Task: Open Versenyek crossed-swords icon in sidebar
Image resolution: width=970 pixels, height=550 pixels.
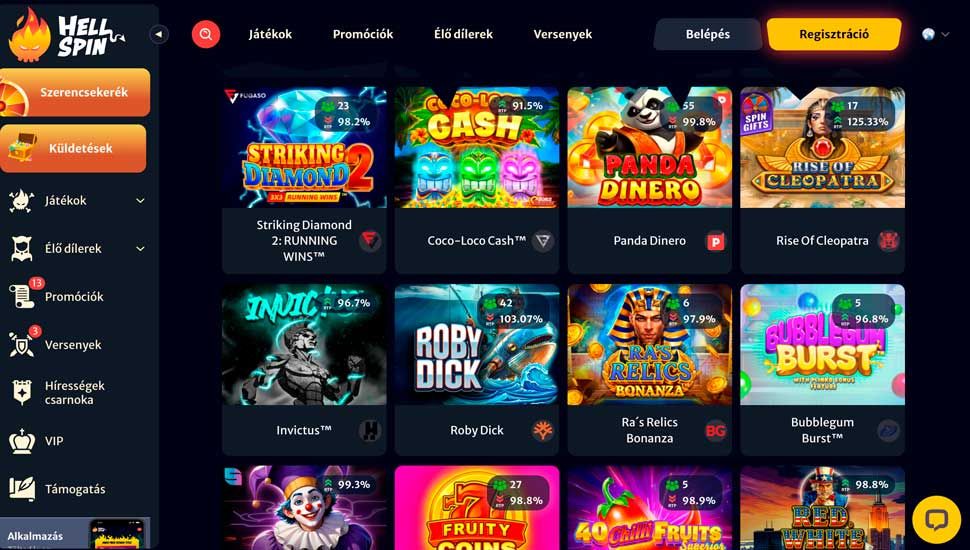Action: [x=22, y=345]
